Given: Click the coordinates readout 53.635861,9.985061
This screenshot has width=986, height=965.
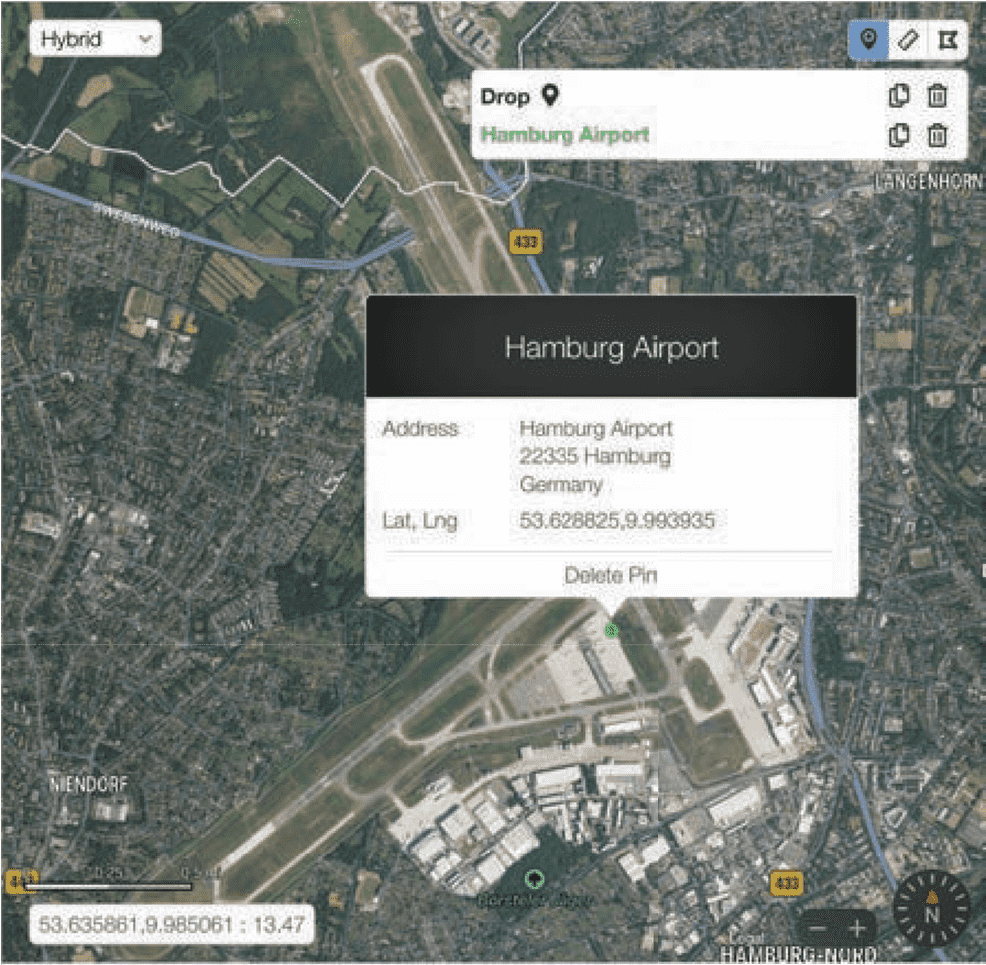Looking at the screenshot, I should coord(172,924).
